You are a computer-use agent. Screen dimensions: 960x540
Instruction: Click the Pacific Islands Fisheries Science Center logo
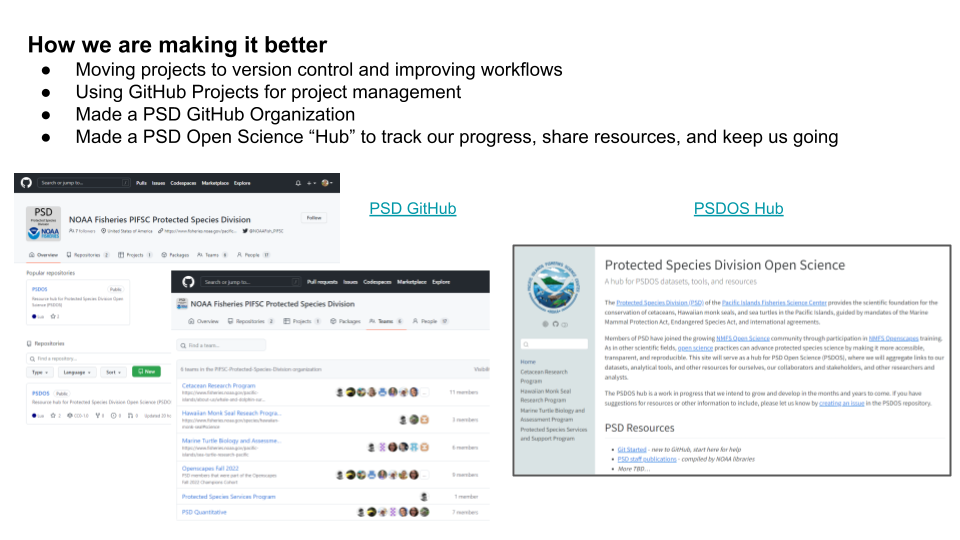click(x=553, y=287)
